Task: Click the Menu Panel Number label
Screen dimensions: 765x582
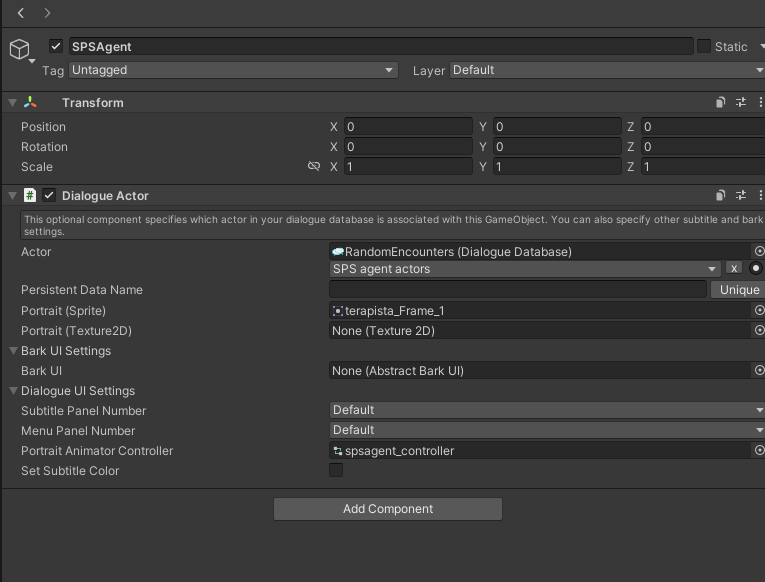Action: [78, 431]
